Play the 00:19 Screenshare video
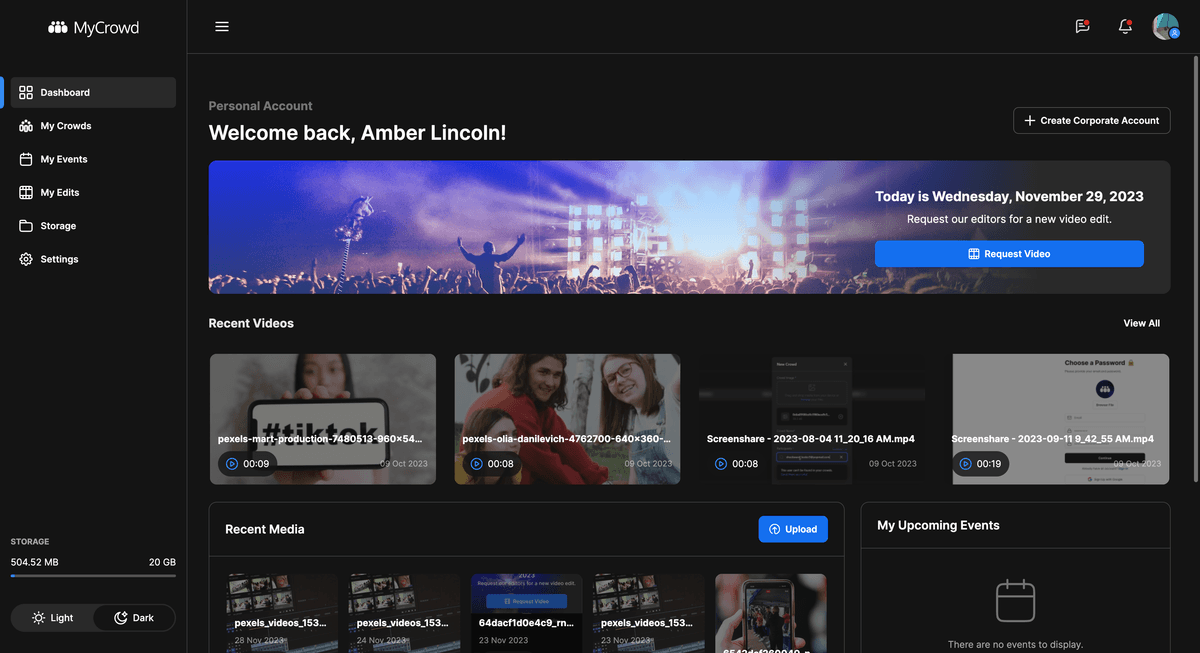The image size is (1200, 653). pyautogui.click(x=965, y=464)
